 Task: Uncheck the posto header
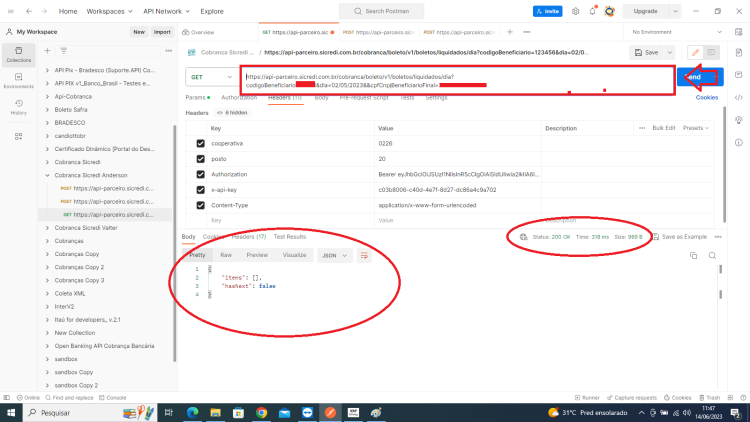point(200,159)
